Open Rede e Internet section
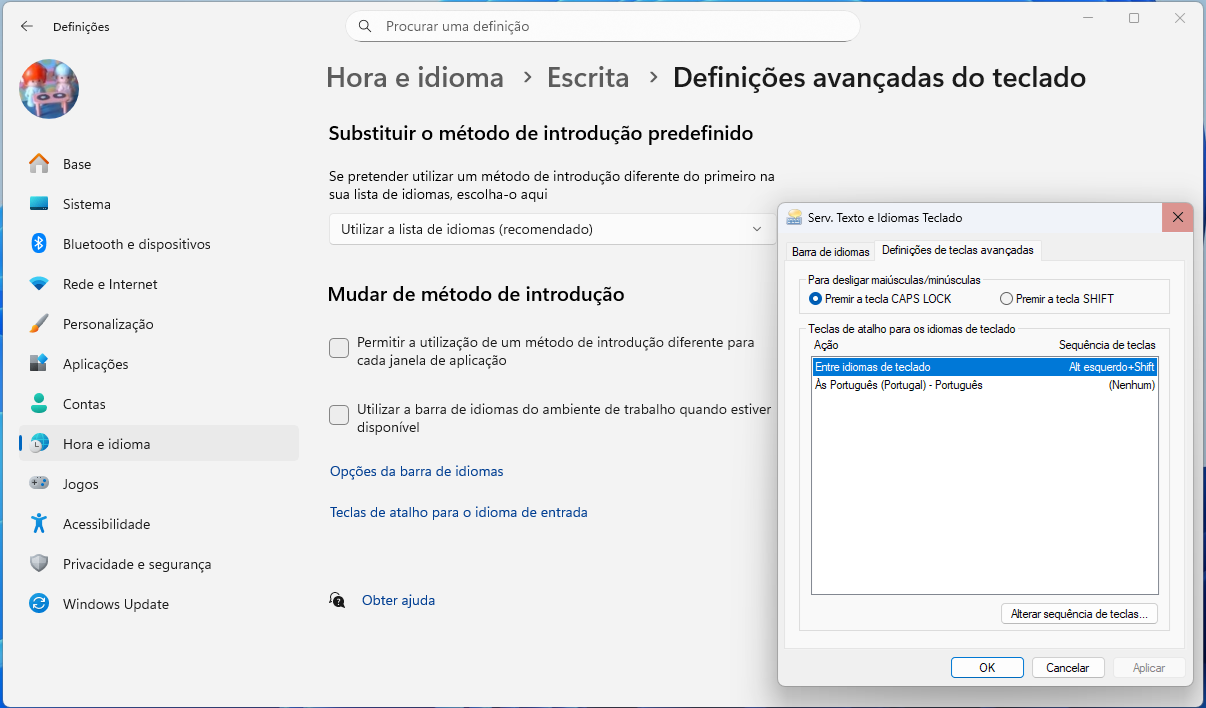The width and height of the screenshot is (1206, 708). [110, 284]
